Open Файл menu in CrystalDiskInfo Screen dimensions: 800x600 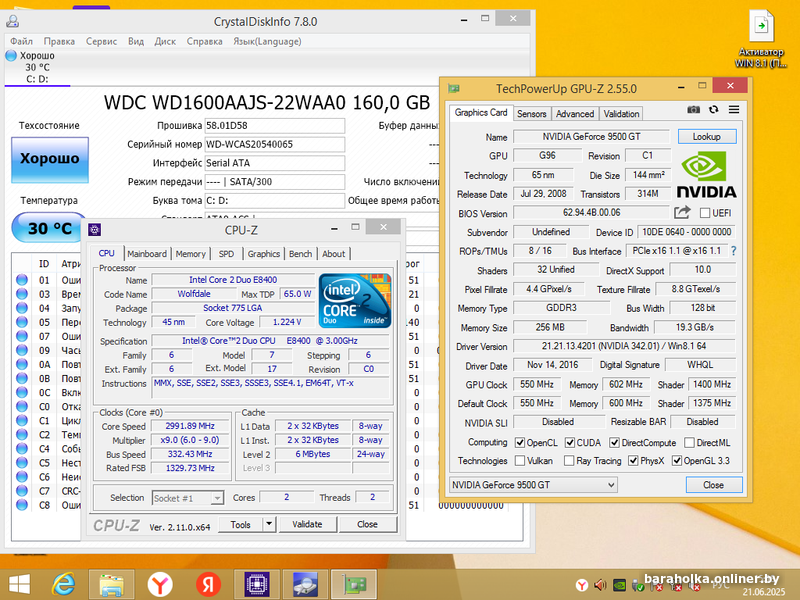(x=21, y=41)
